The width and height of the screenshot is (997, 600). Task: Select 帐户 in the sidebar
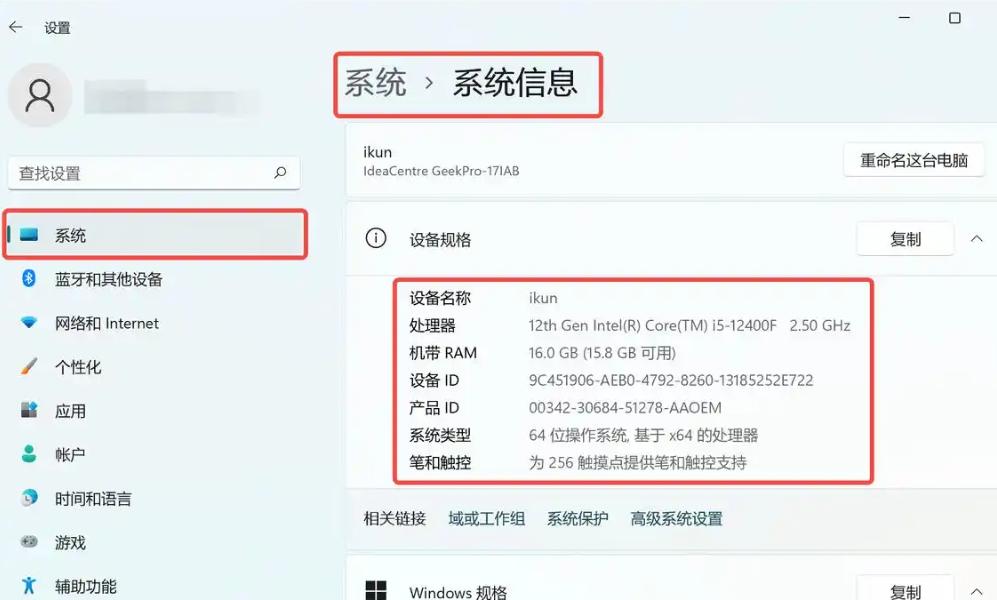[70, 454]
